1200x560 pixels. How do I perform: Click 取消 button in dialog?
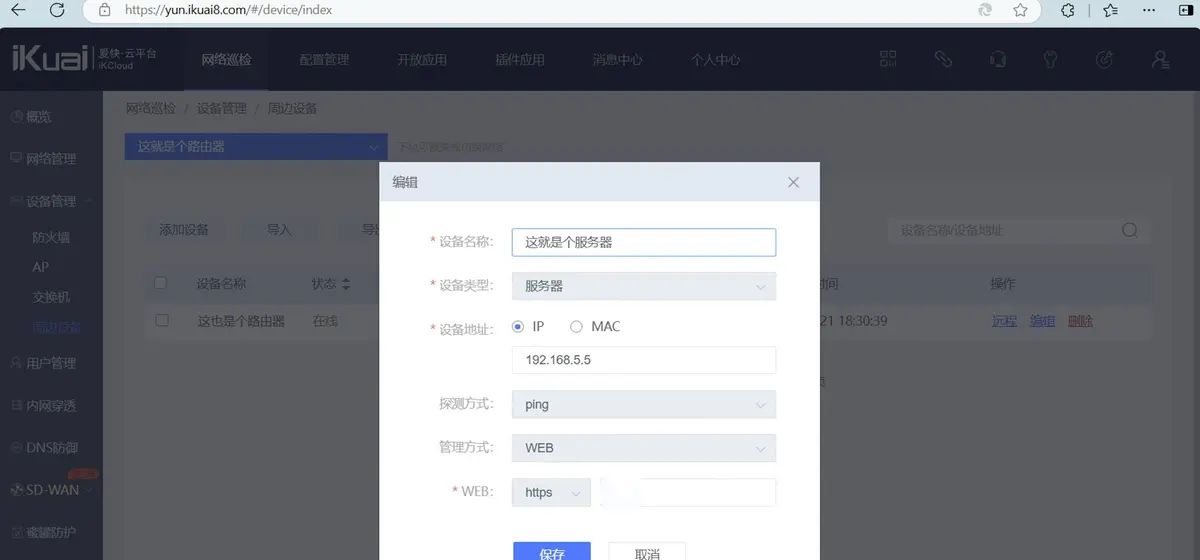click(x=647, y=553)
